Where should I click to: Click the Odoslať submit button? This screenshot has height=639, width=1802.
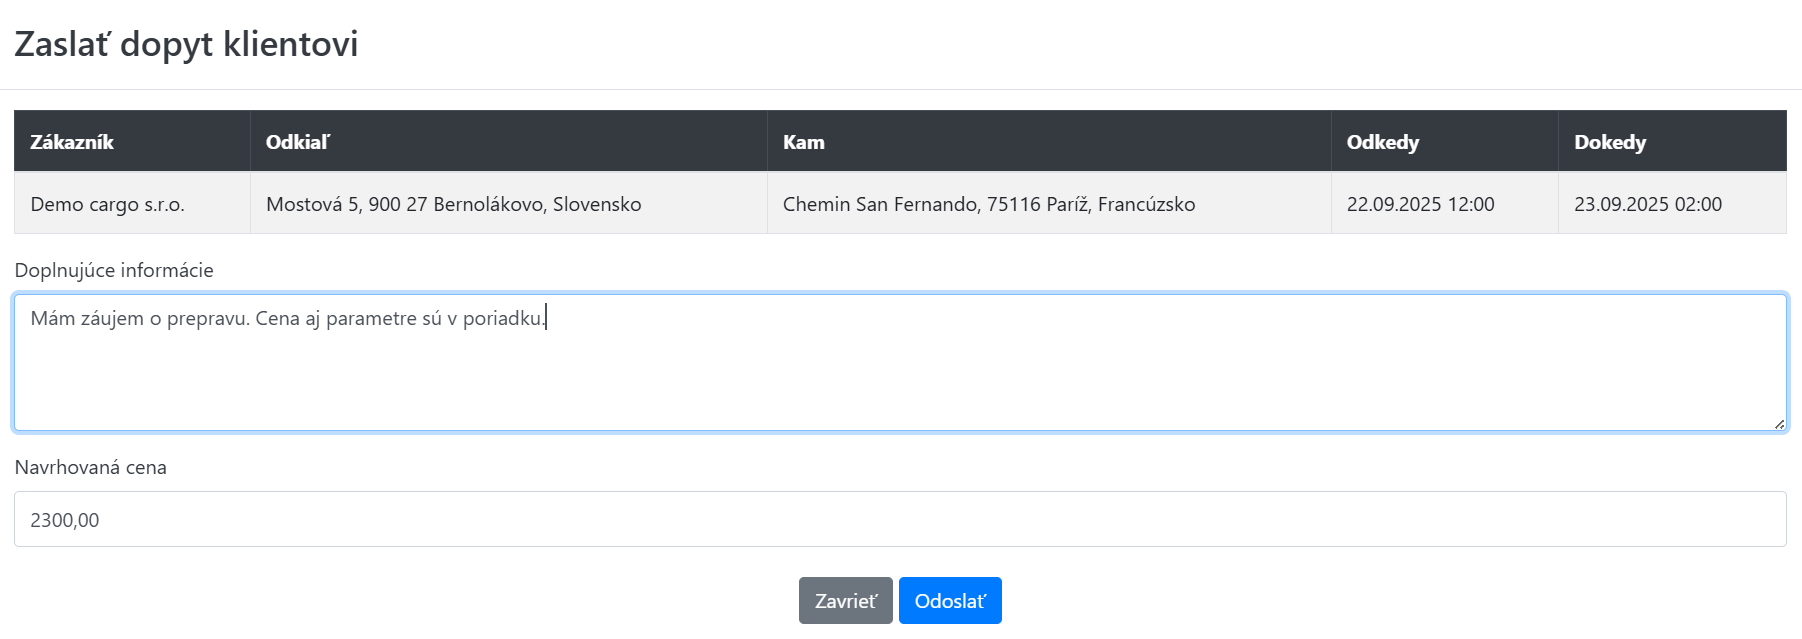click(949, 601)
